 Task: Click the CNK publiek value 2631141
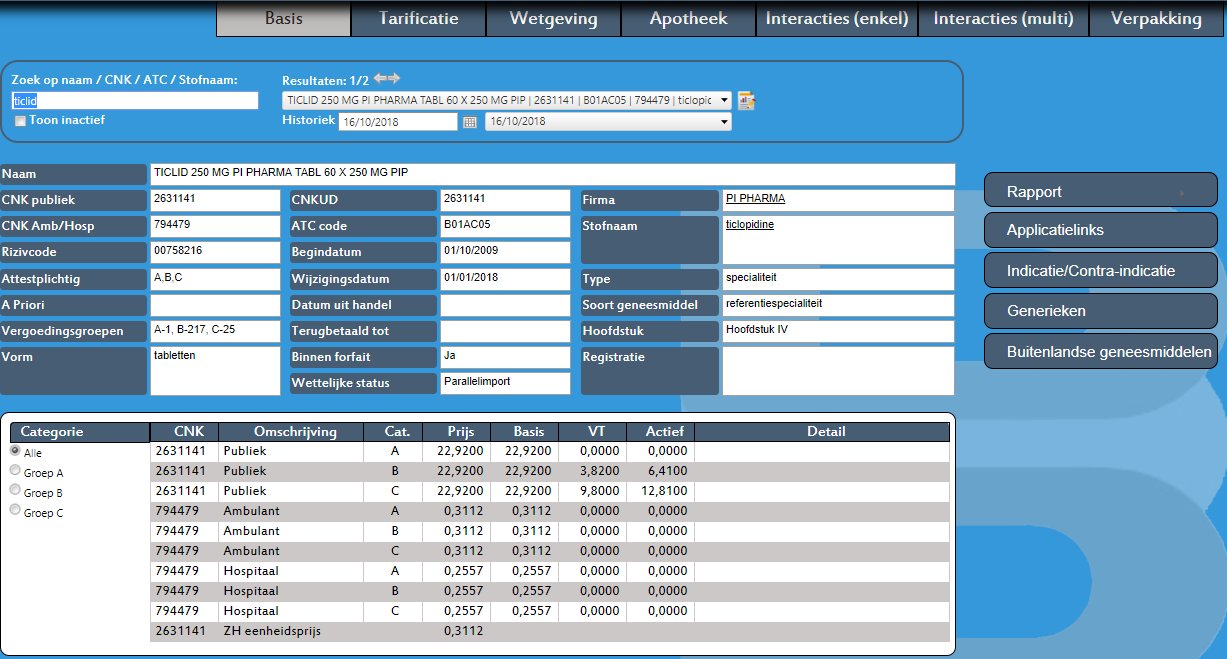pyautogui.click(x=215, y=200)
